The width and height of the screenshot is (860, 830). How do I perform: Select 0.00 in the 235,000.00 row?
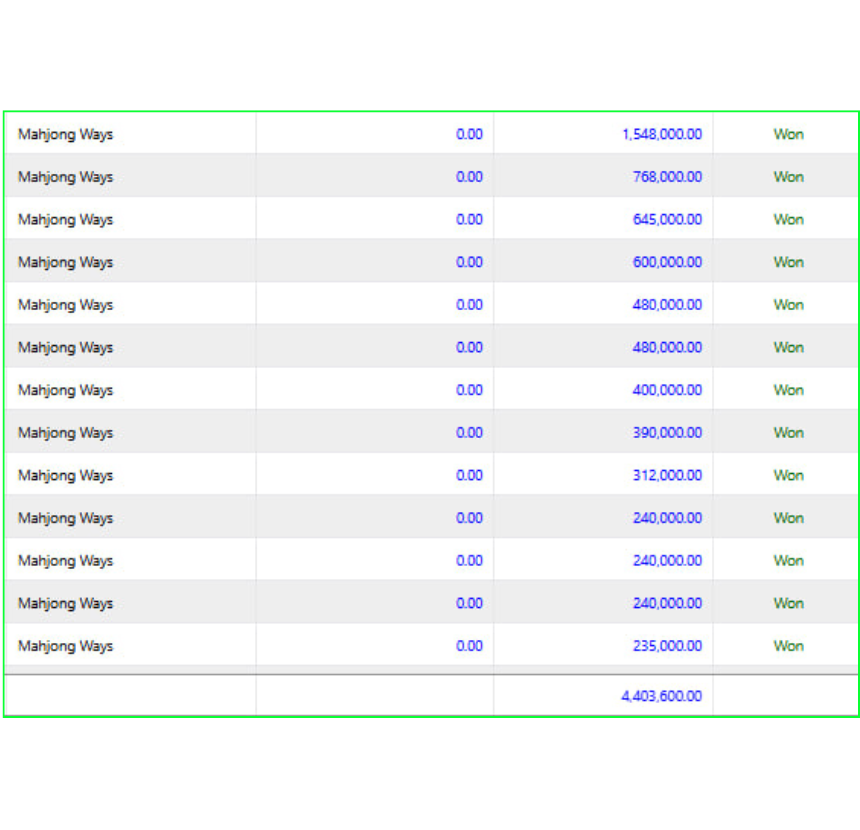coord(469,646)
